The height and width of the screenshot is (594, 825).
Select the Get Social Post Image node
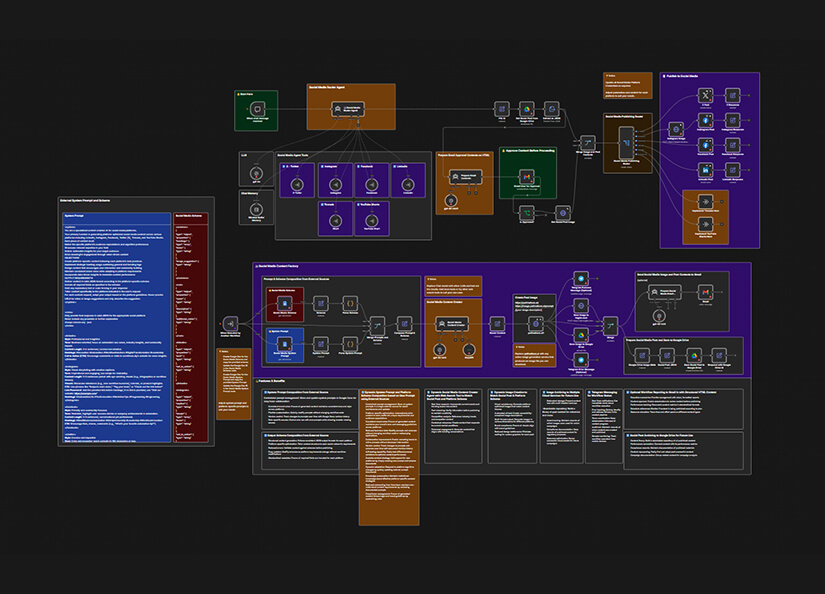[x=562, y=213]
